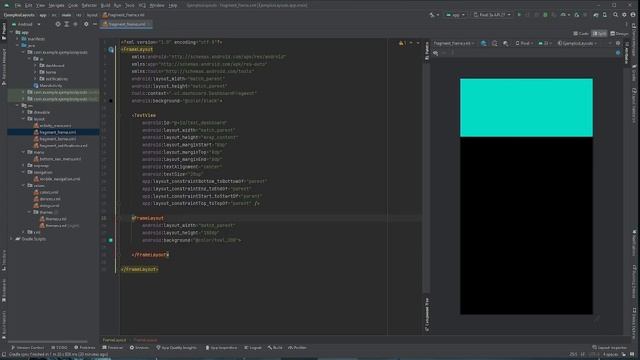Switch editor to Split view
Viewport: 640px width, 360px height.
click(x=599, y=33)
